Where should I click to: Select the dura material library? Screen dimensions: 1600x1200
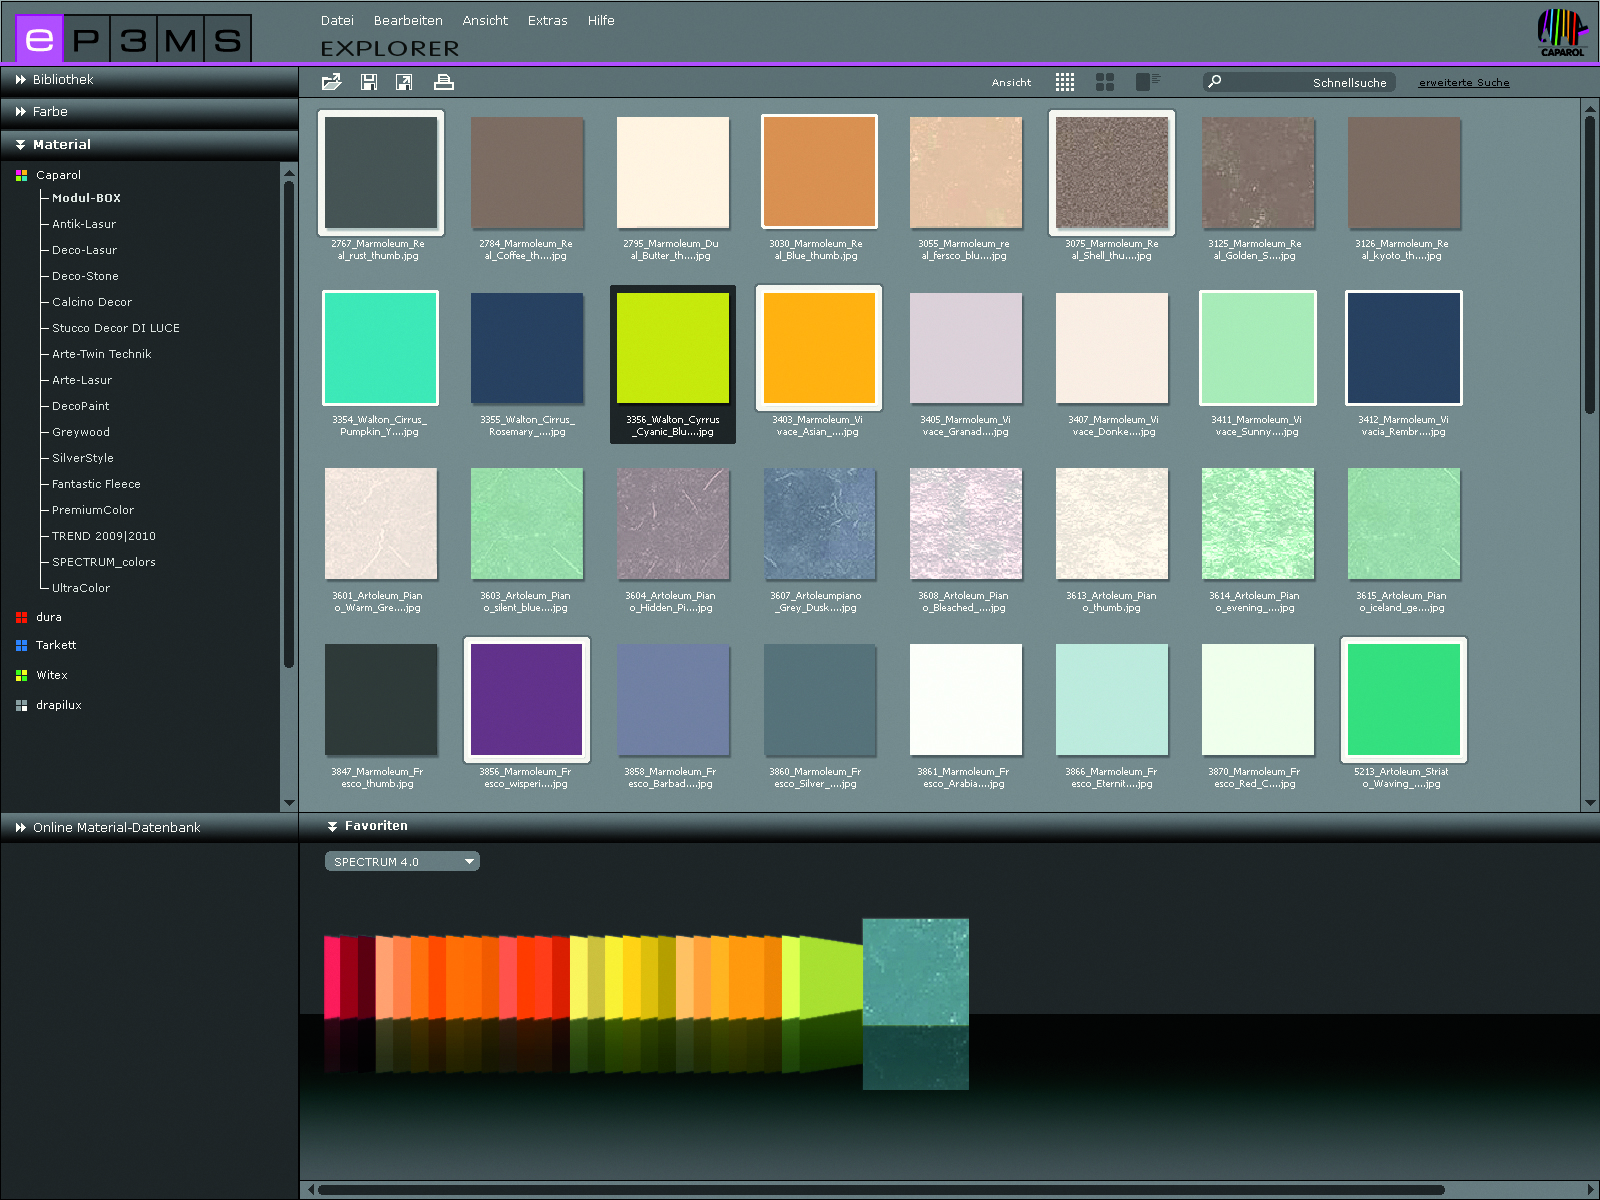click(x=49, y=618)
